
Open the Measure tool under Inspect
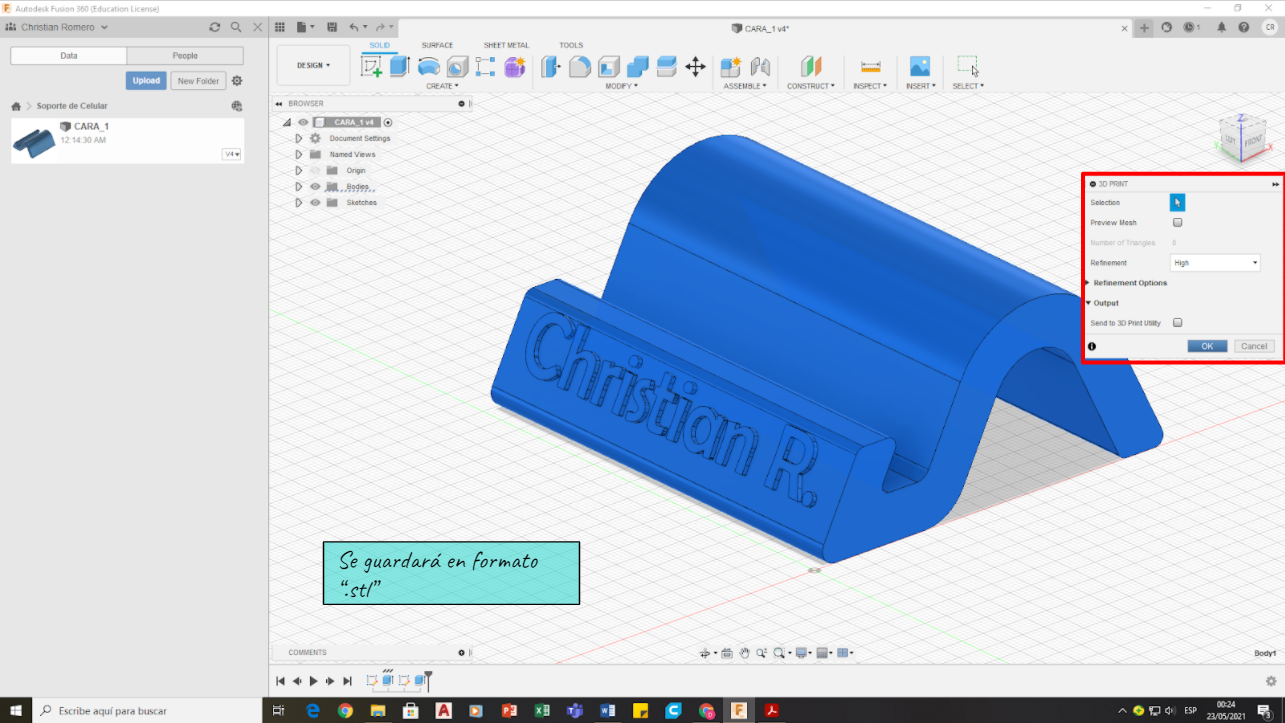tap(871, 67)
